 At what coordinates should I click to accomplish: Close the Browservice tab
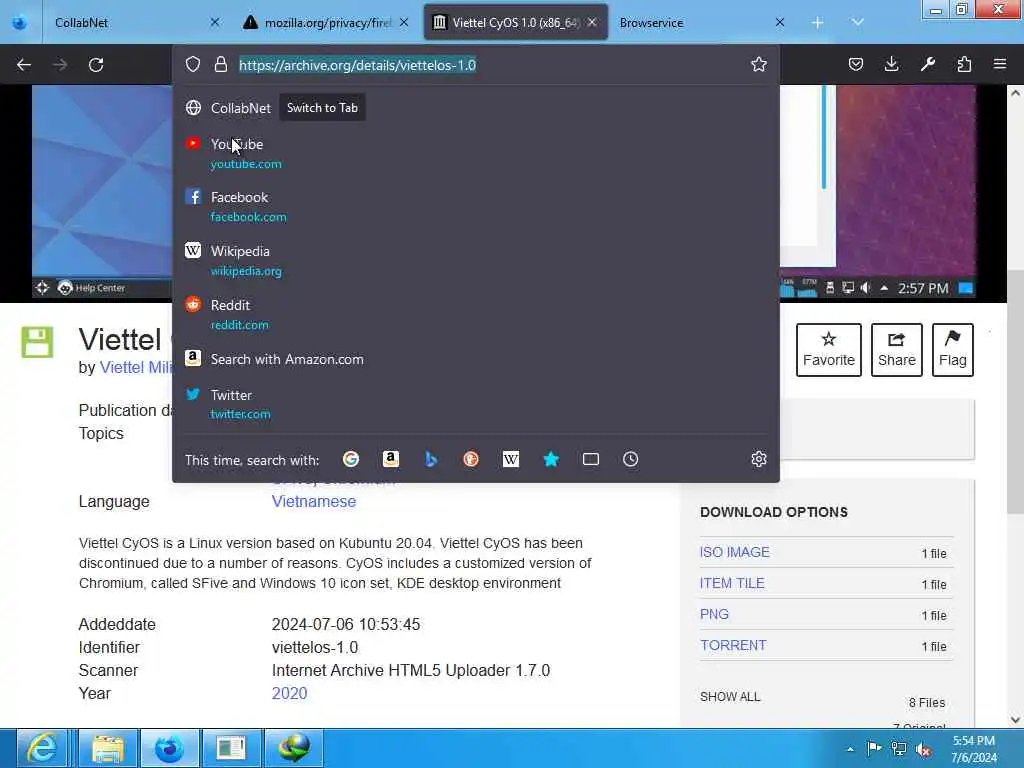click(x=779, y=22)
